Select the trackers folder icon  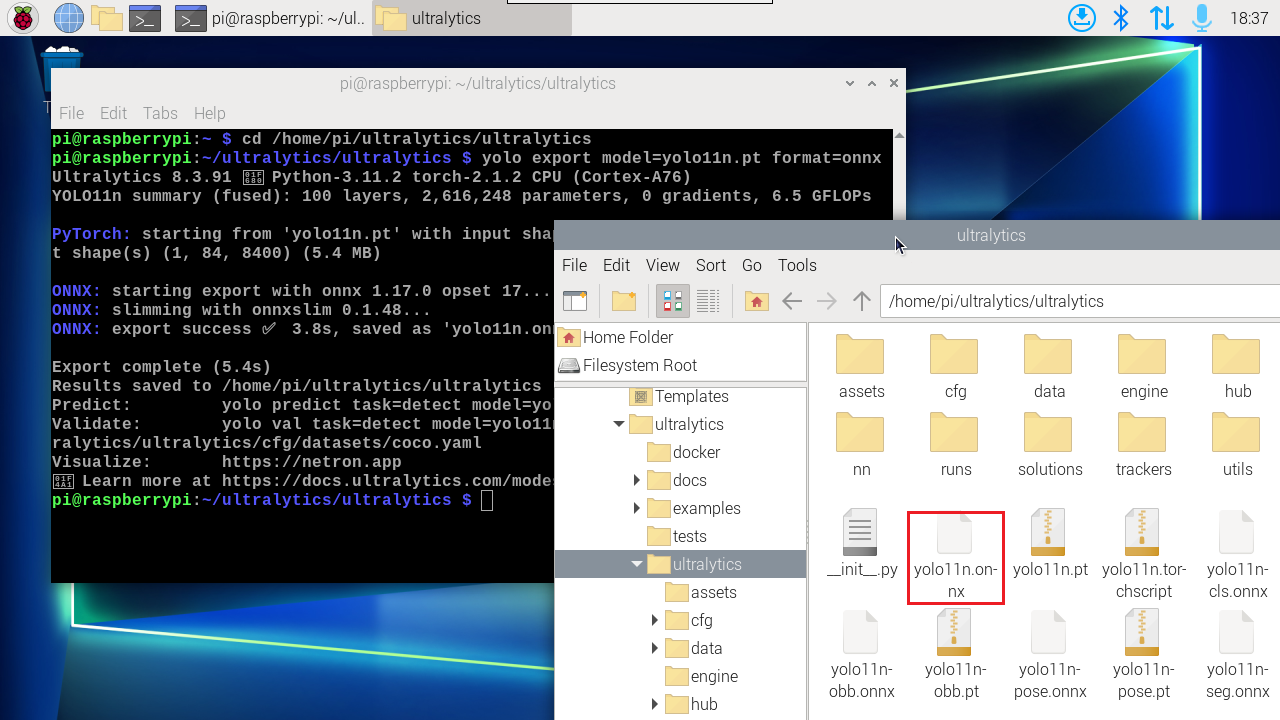1143,445
